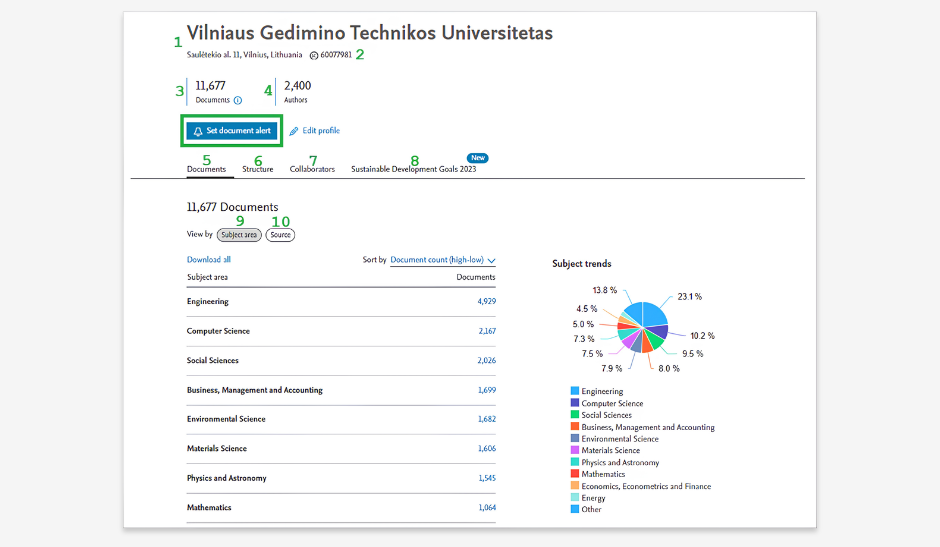Open the Engineering document count 4,929
The image size is (940, 547).
coord(487,302)
